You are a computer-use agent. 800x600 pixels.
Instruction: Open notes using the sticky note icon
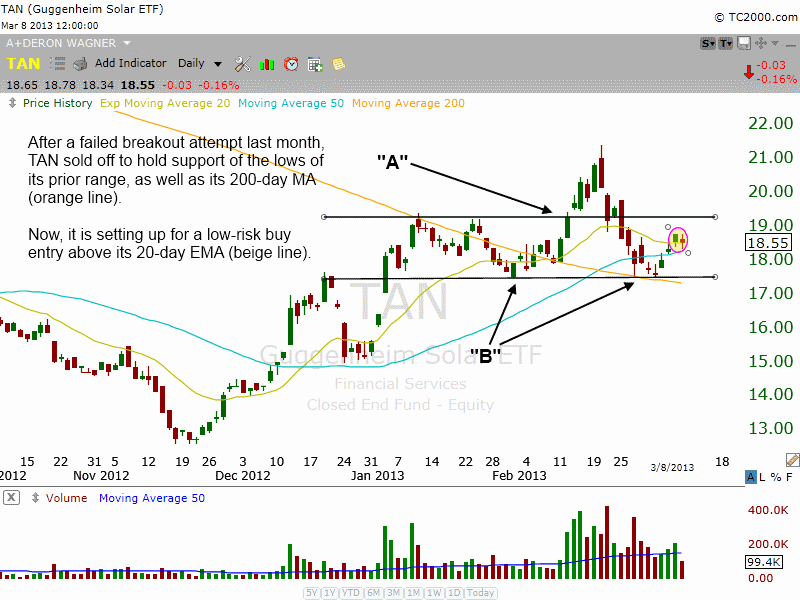click(338, 62)
